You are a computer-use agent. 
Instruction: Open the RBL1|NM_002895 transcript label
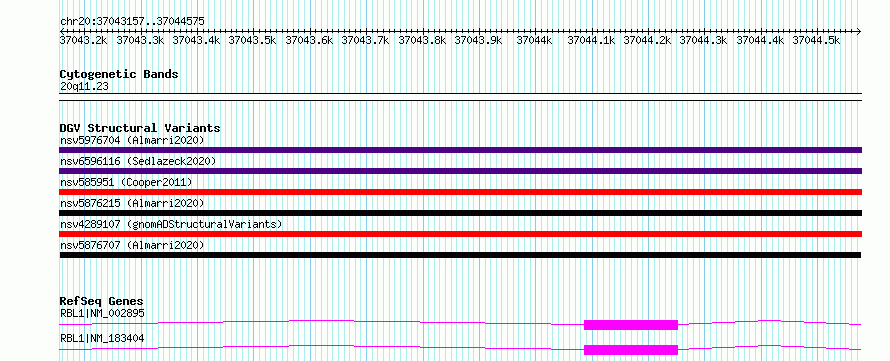pos(102,313)
